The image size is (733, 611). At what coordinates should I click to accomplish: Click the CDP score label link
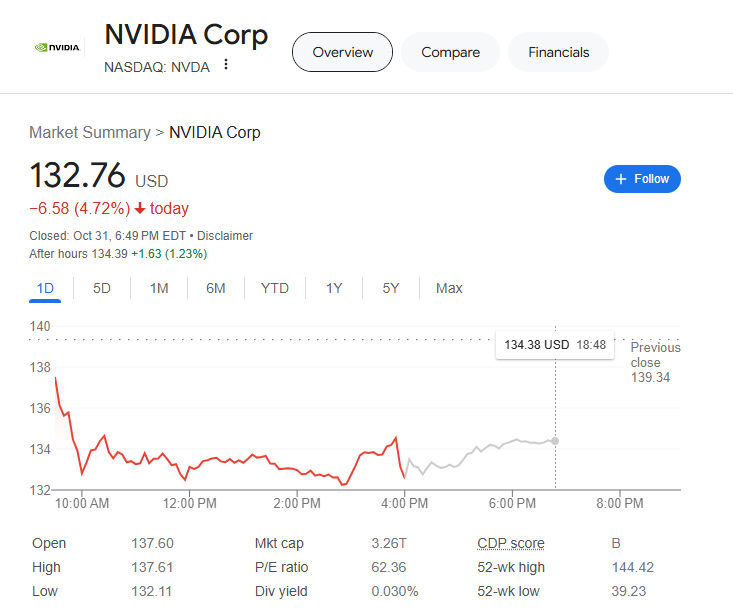(510, 543)
